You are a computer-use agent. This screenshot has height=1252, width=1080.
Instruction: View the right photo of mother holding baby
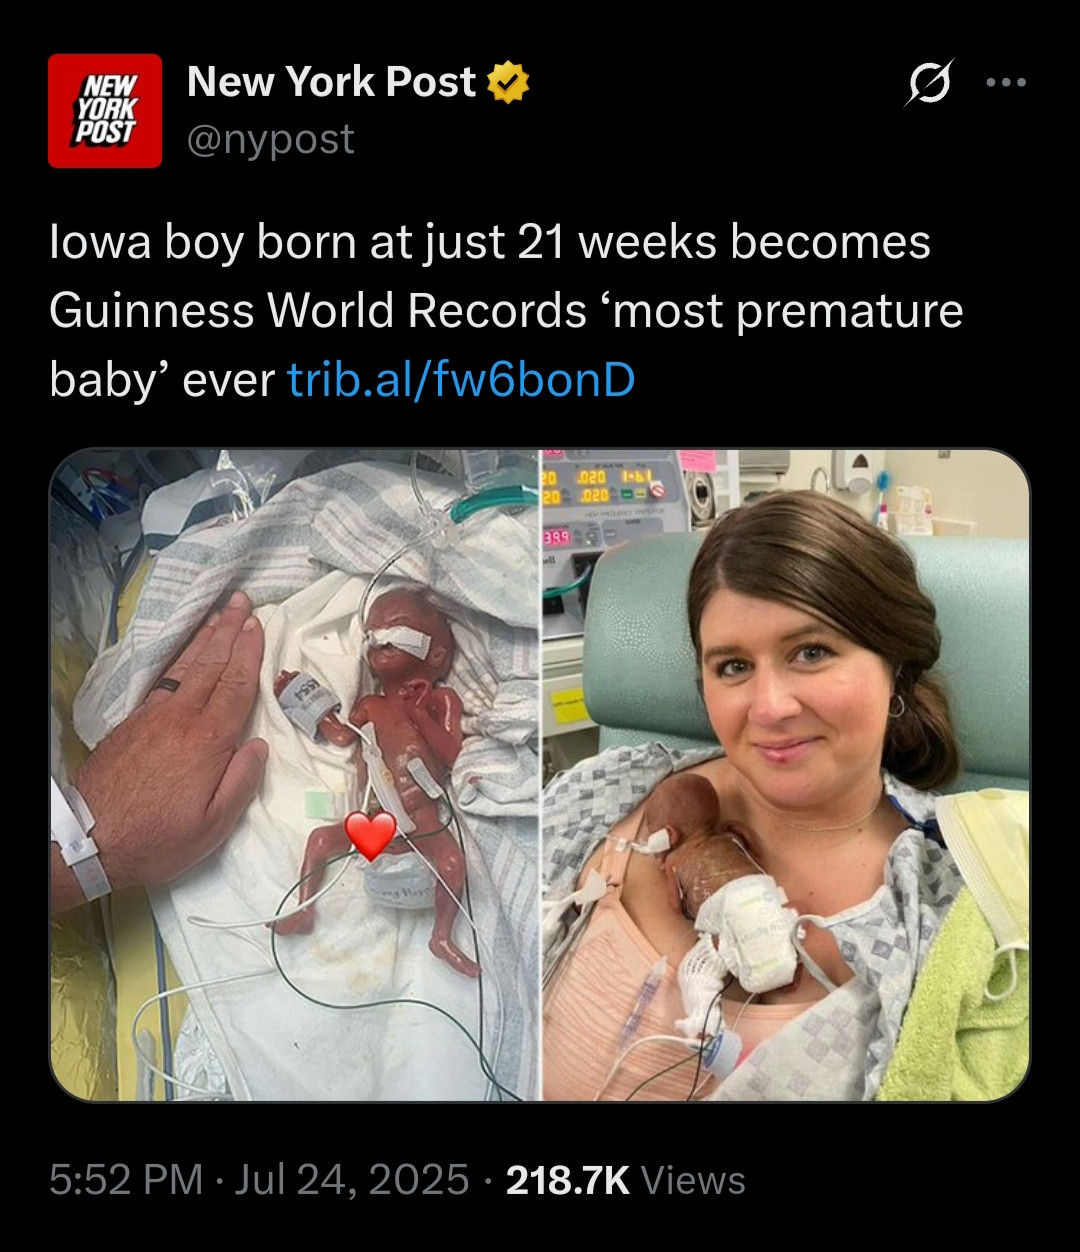point(786,775)
